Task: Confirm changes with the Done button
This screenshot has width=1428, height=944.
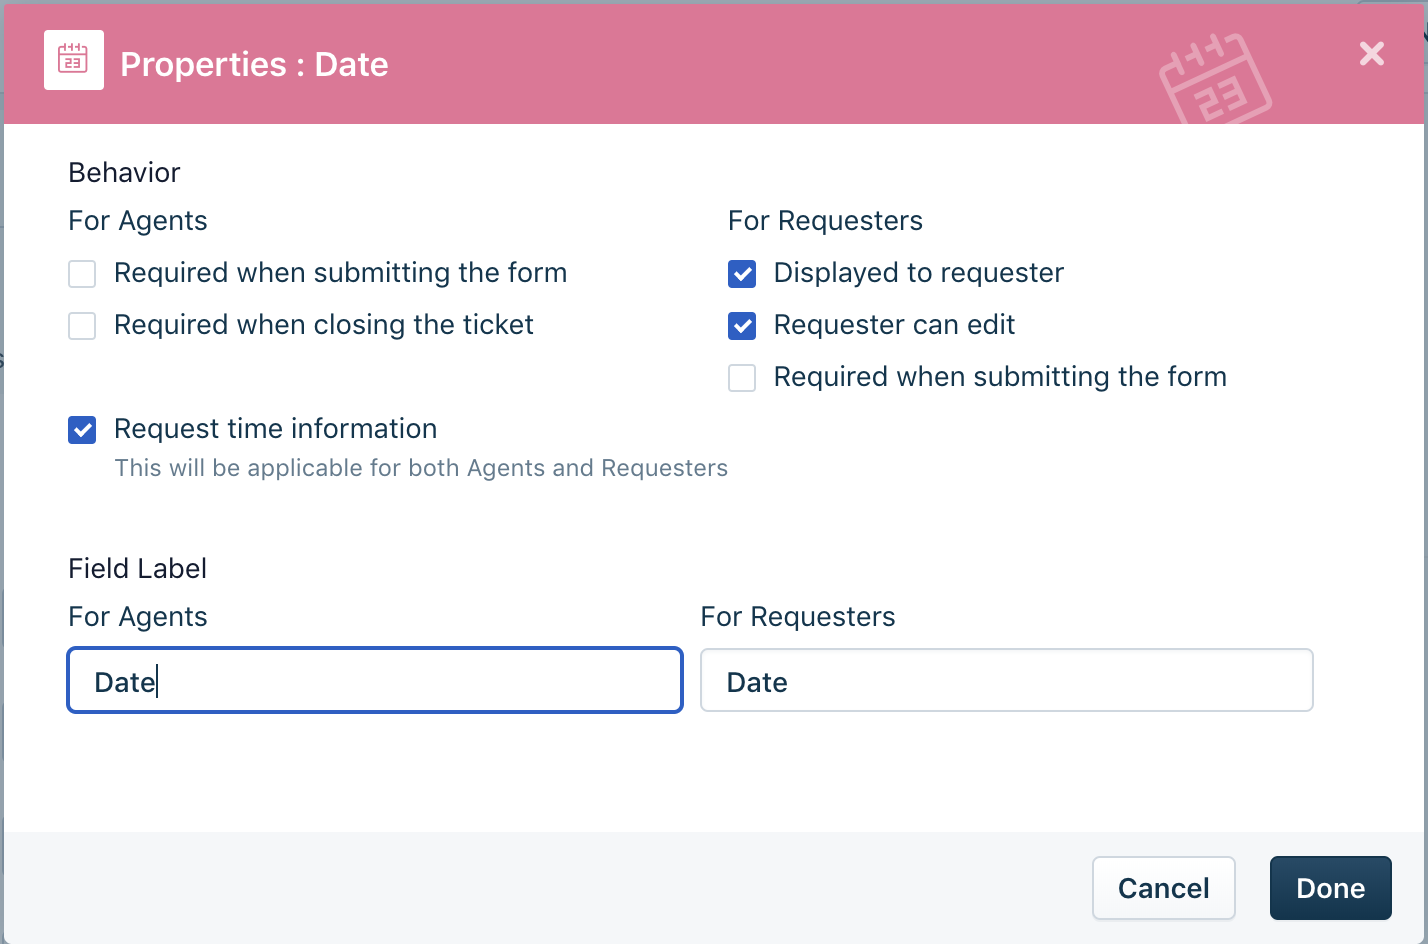Action: 1330,888
